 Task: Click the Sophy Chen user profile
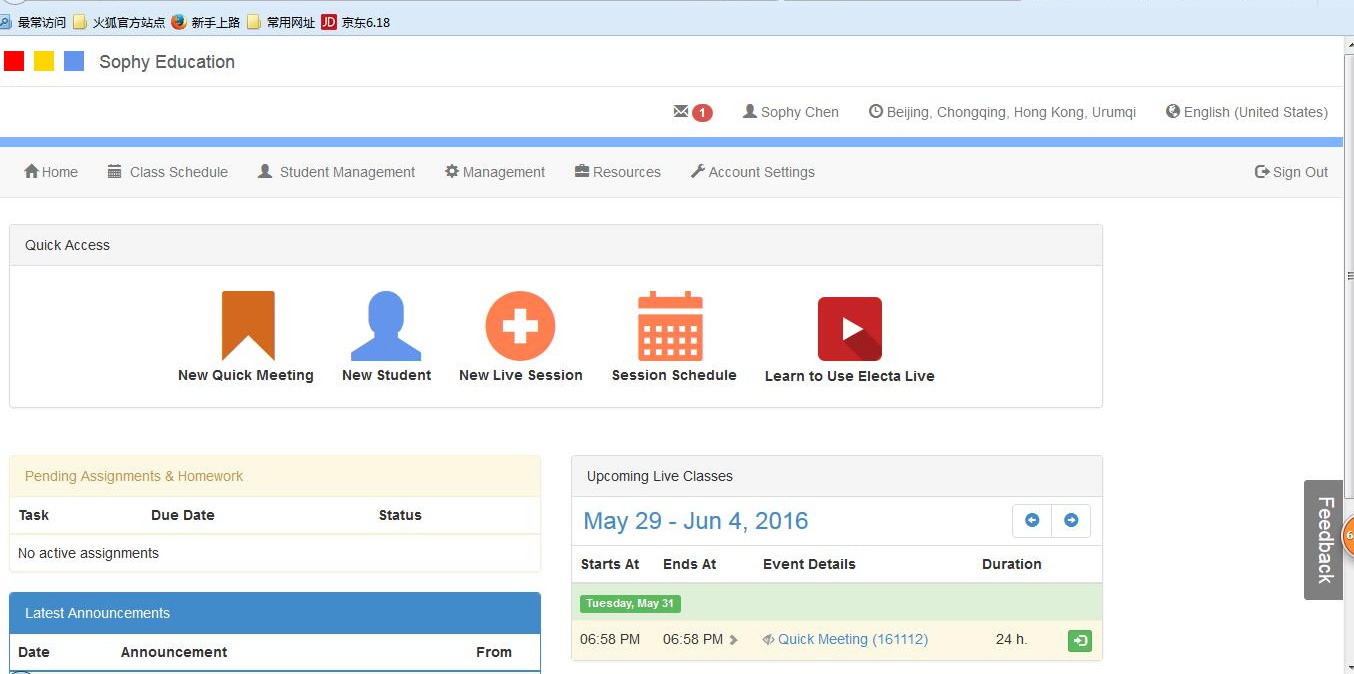pyautogui.click(x=790, y=112)
